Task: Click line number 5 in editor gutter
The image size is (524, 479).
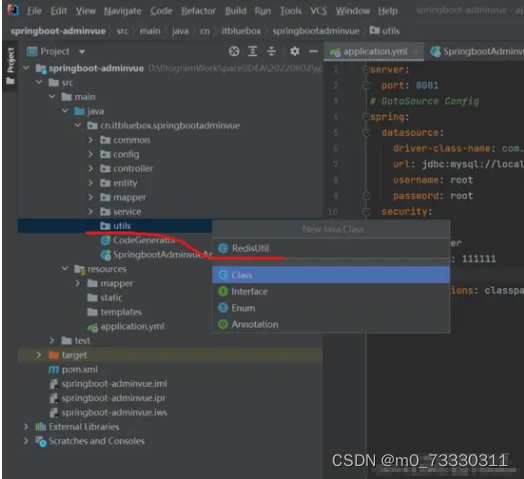Action: coord(336,133)
